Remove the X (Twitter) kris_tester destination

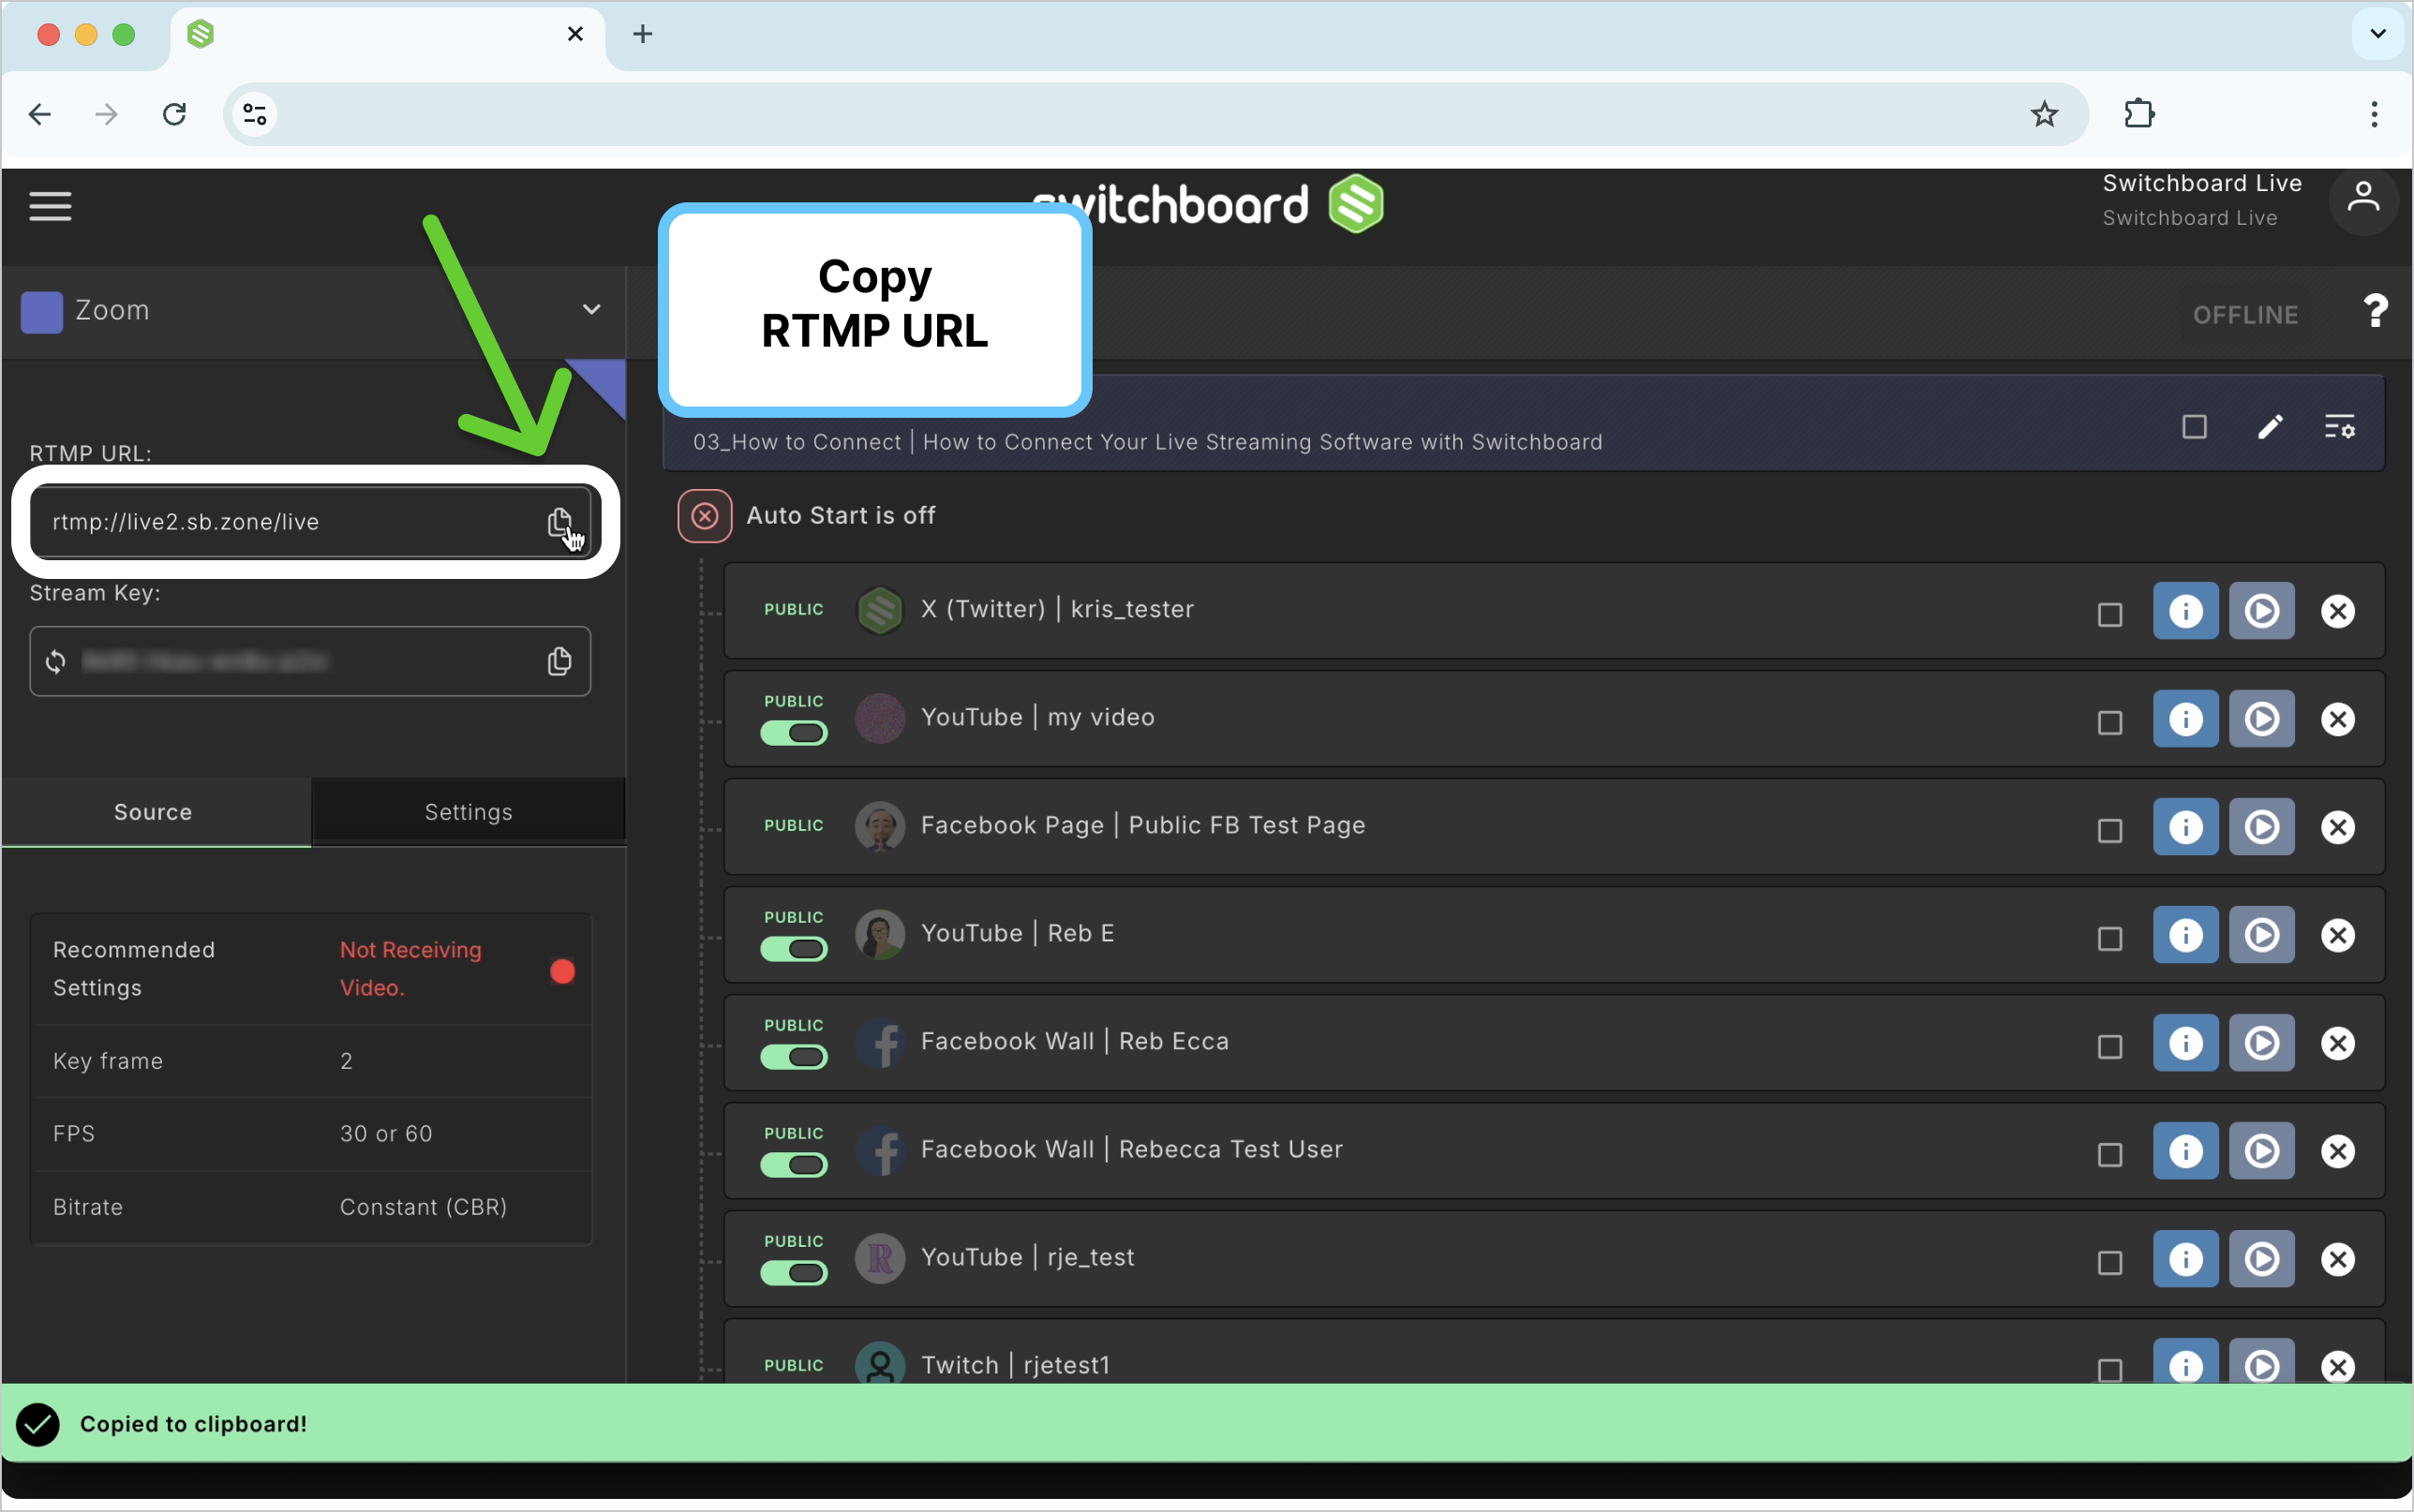point(2337,611)
